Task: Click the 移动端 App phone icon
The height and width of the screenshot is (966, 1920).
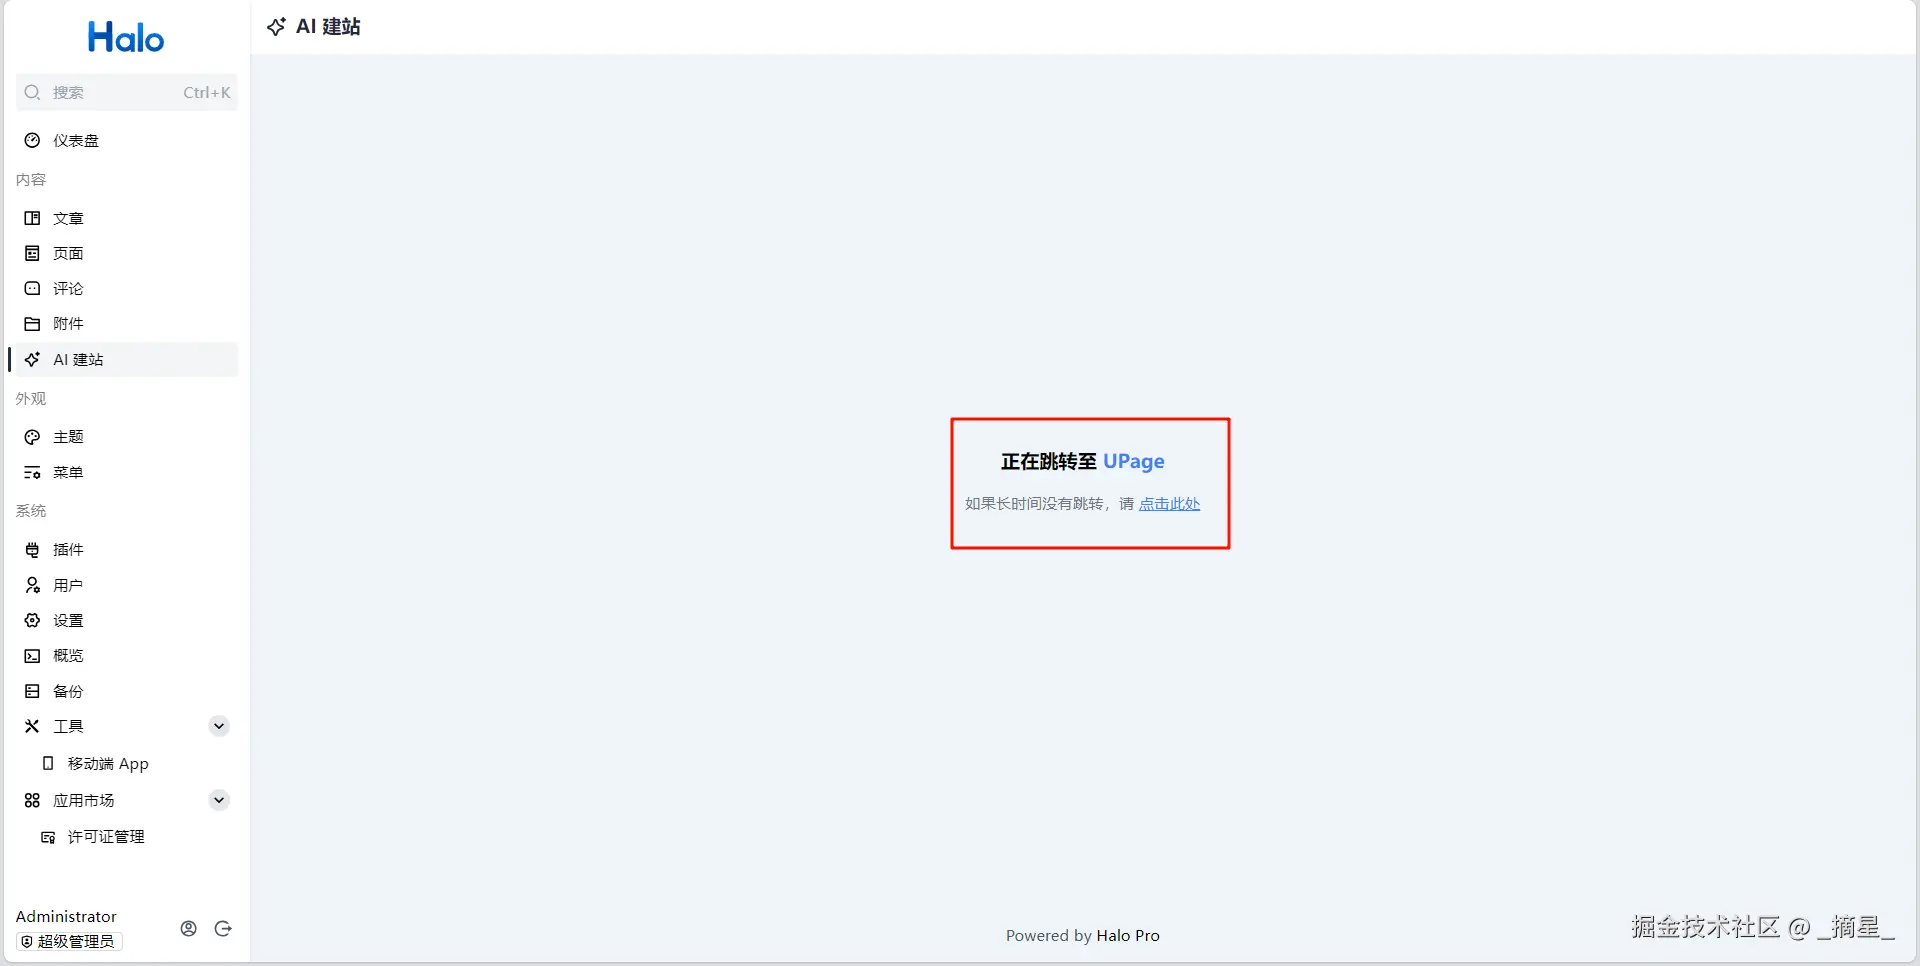Action: [47, 763]
